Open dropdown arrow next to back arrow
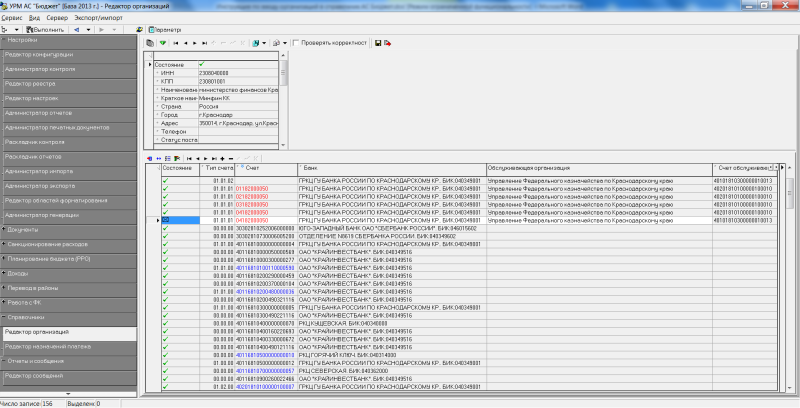800x408 pixels. (88, 30)
